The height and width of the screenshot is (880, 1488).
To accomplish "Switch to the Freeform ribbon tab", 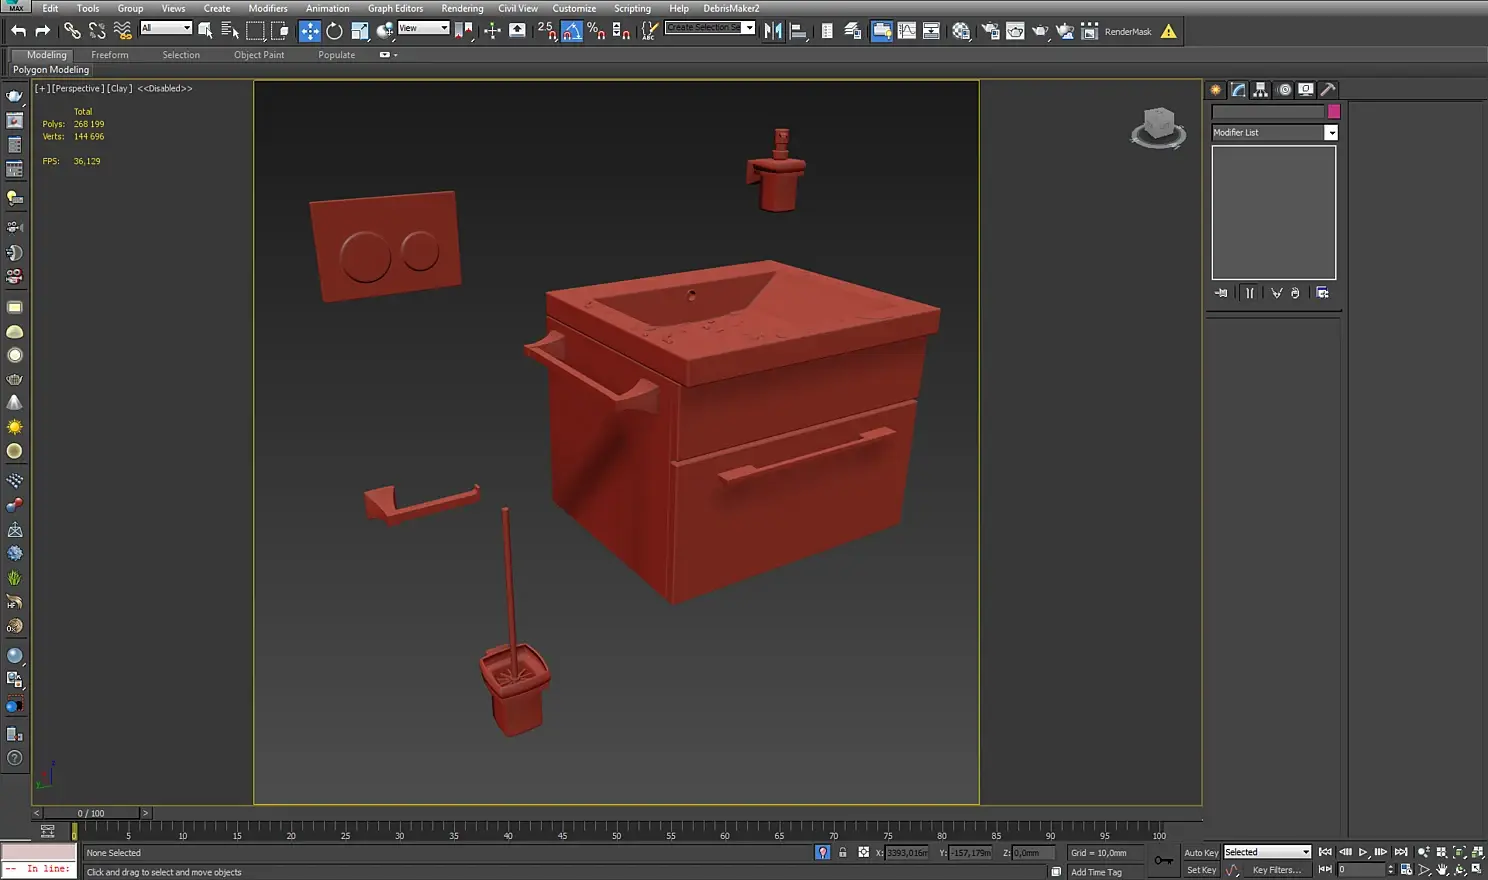I will (x=109, y=55).
